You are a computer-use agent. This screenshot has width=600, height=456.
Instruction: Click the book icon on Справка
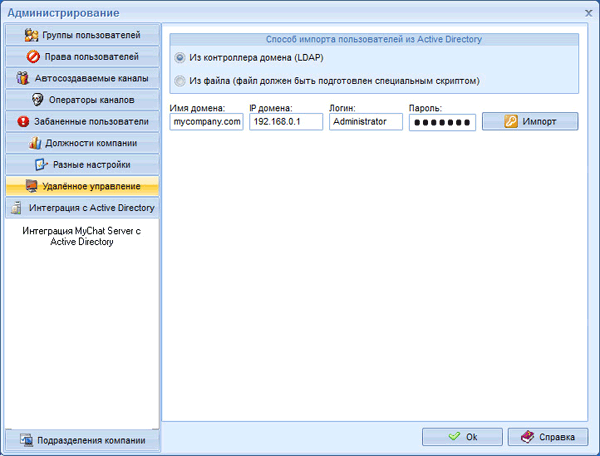point(528,436)
